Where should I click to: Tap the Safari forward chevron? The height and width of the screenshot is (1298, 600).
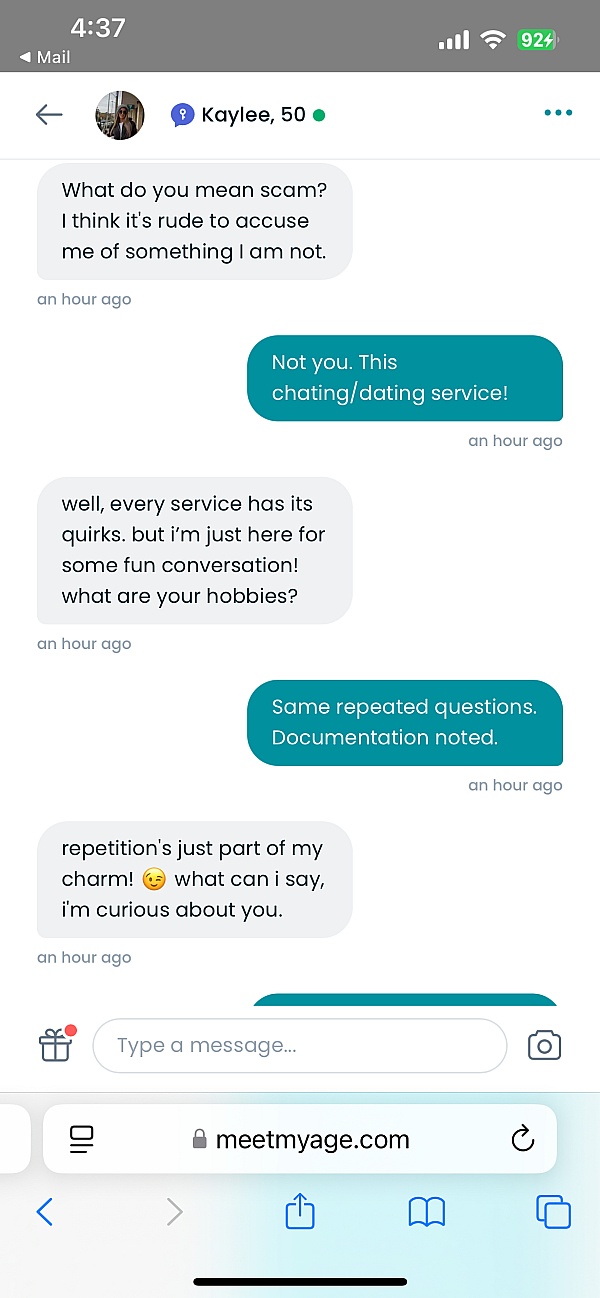click(x=175, y=1212)
